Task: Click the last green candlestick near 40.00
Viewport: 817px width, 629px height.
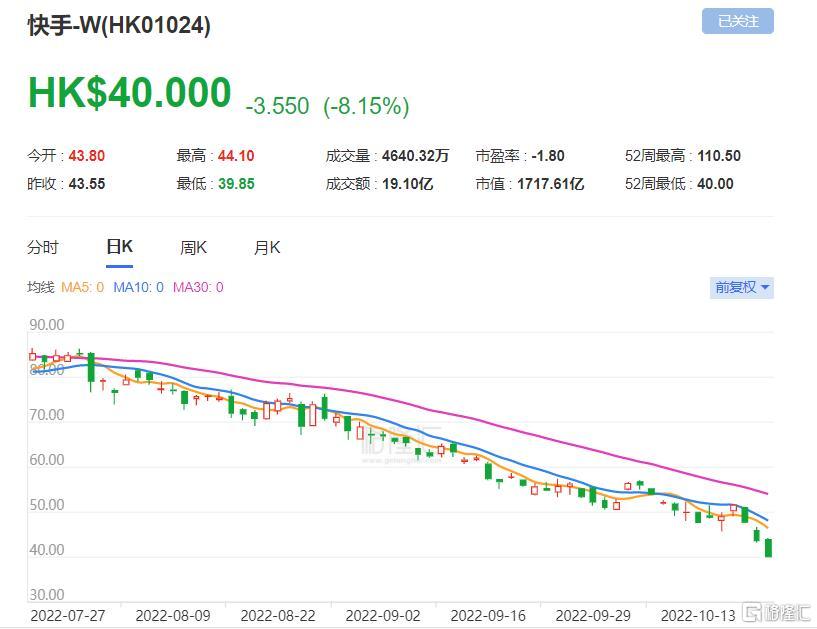Action: pos(768,548)
